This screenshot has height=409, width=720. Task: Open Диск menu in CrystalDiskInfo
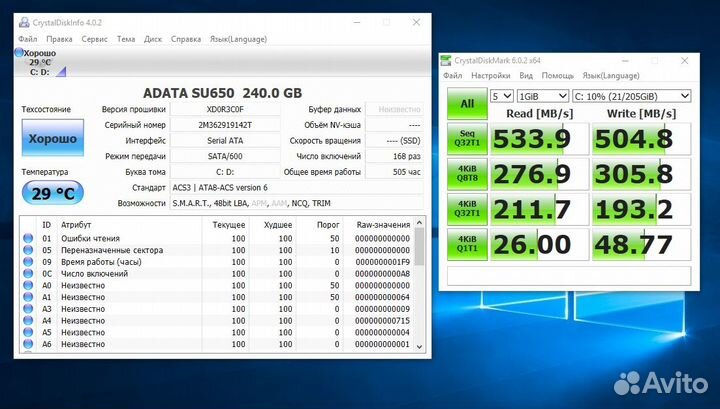pos(153,39)
